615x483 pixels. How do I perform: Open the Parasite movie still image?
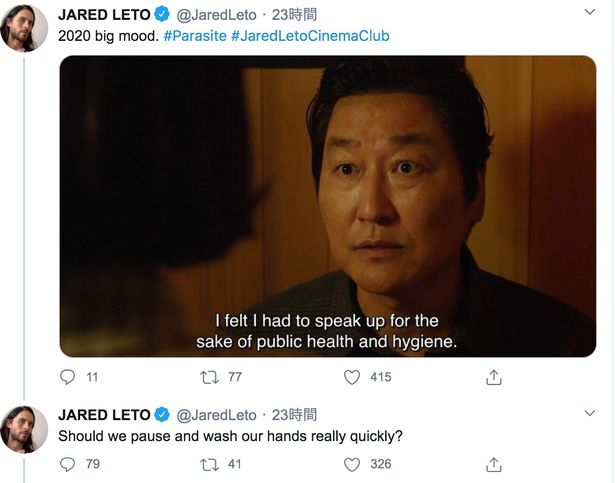pos(328,206)
